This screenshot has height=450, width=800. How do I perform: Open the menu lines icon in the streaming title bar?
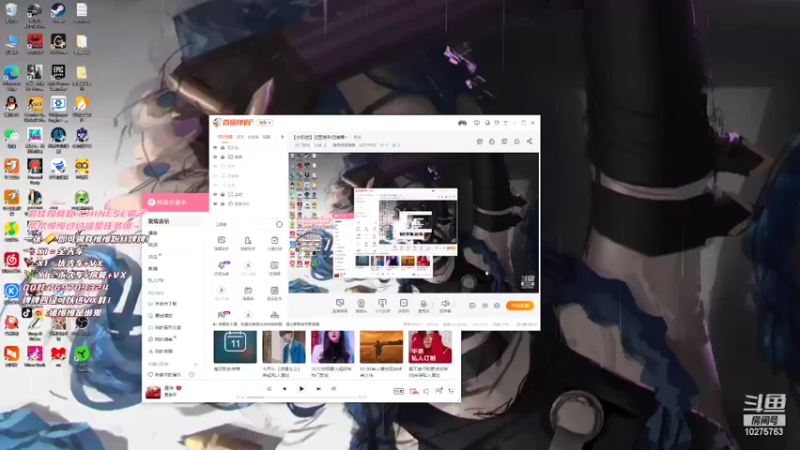tap(506, 123)
